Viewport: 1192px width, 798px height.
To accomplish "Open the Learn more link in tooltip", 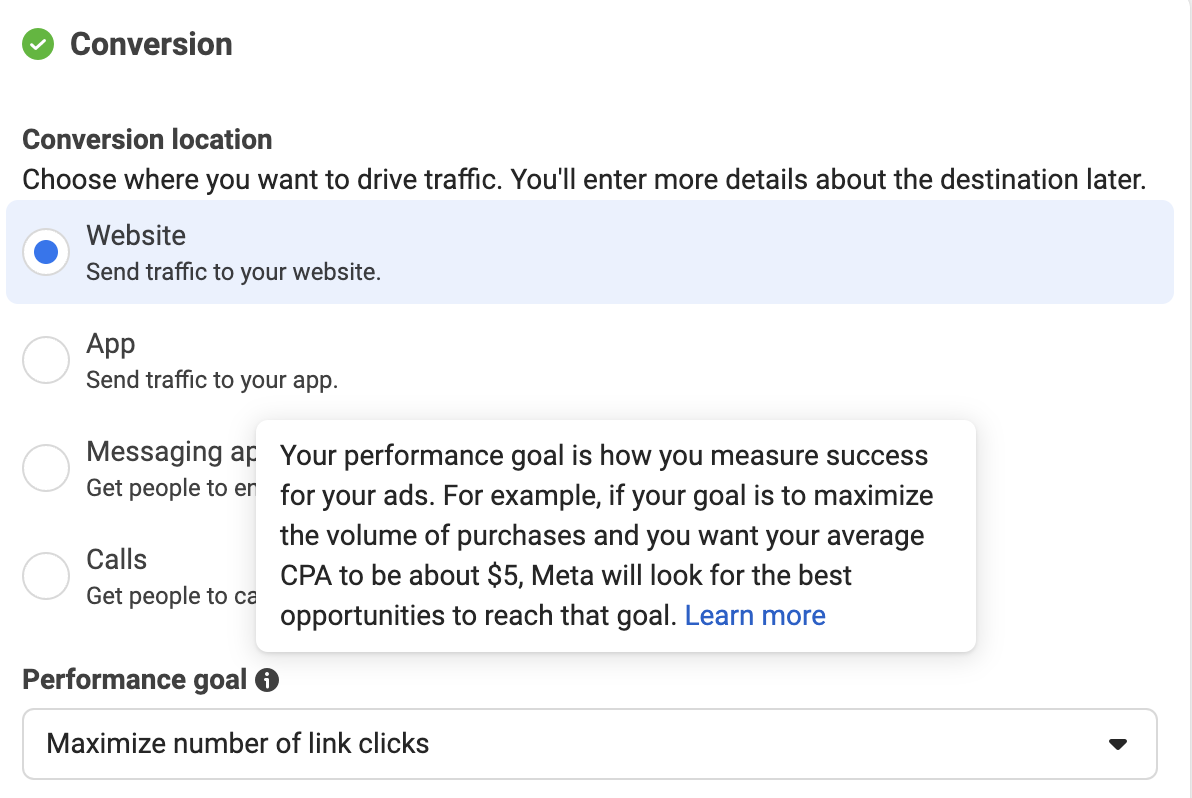I will pos(755,616).
